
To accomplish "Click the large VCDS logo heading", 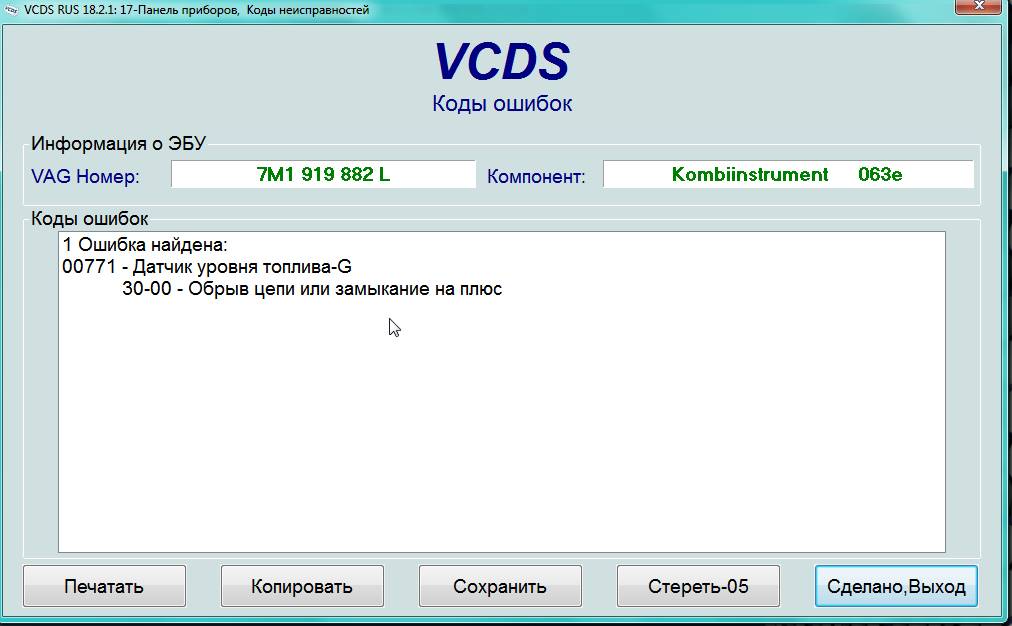I will [501, 62].
